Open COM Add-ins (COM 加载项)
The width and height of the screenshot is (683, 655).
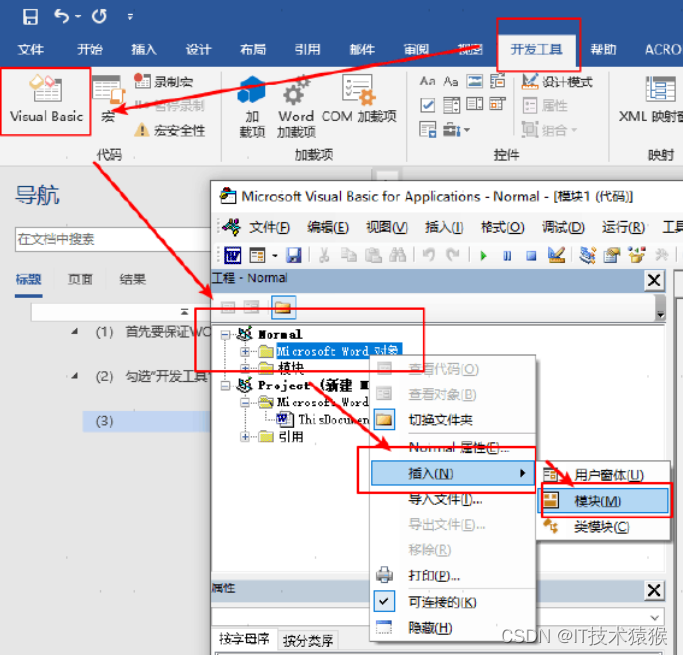click(x=358, y=99)
